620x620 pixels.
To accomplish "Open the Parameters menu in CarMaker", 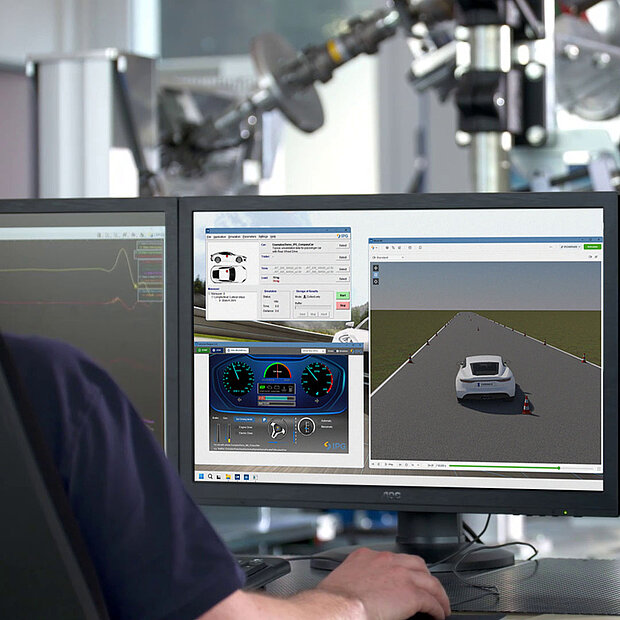I will (250, 237).
